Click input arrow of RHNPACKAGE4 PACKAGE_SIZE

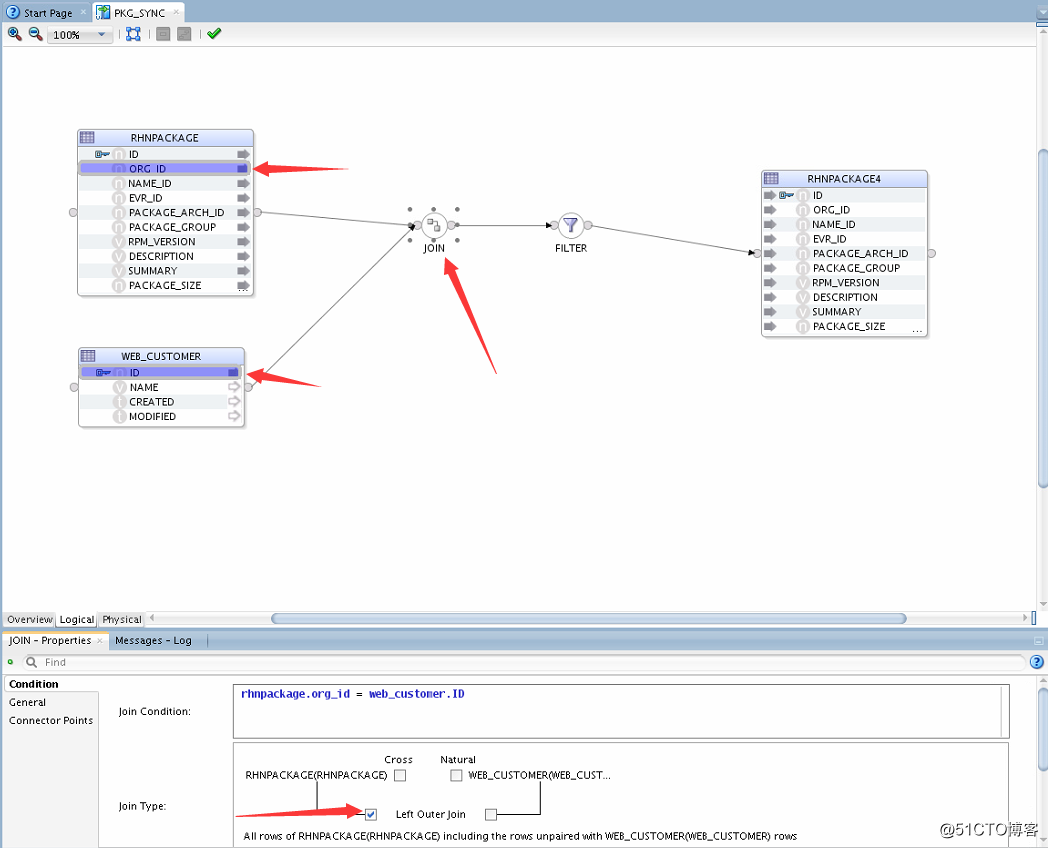(x=770, y=326)
